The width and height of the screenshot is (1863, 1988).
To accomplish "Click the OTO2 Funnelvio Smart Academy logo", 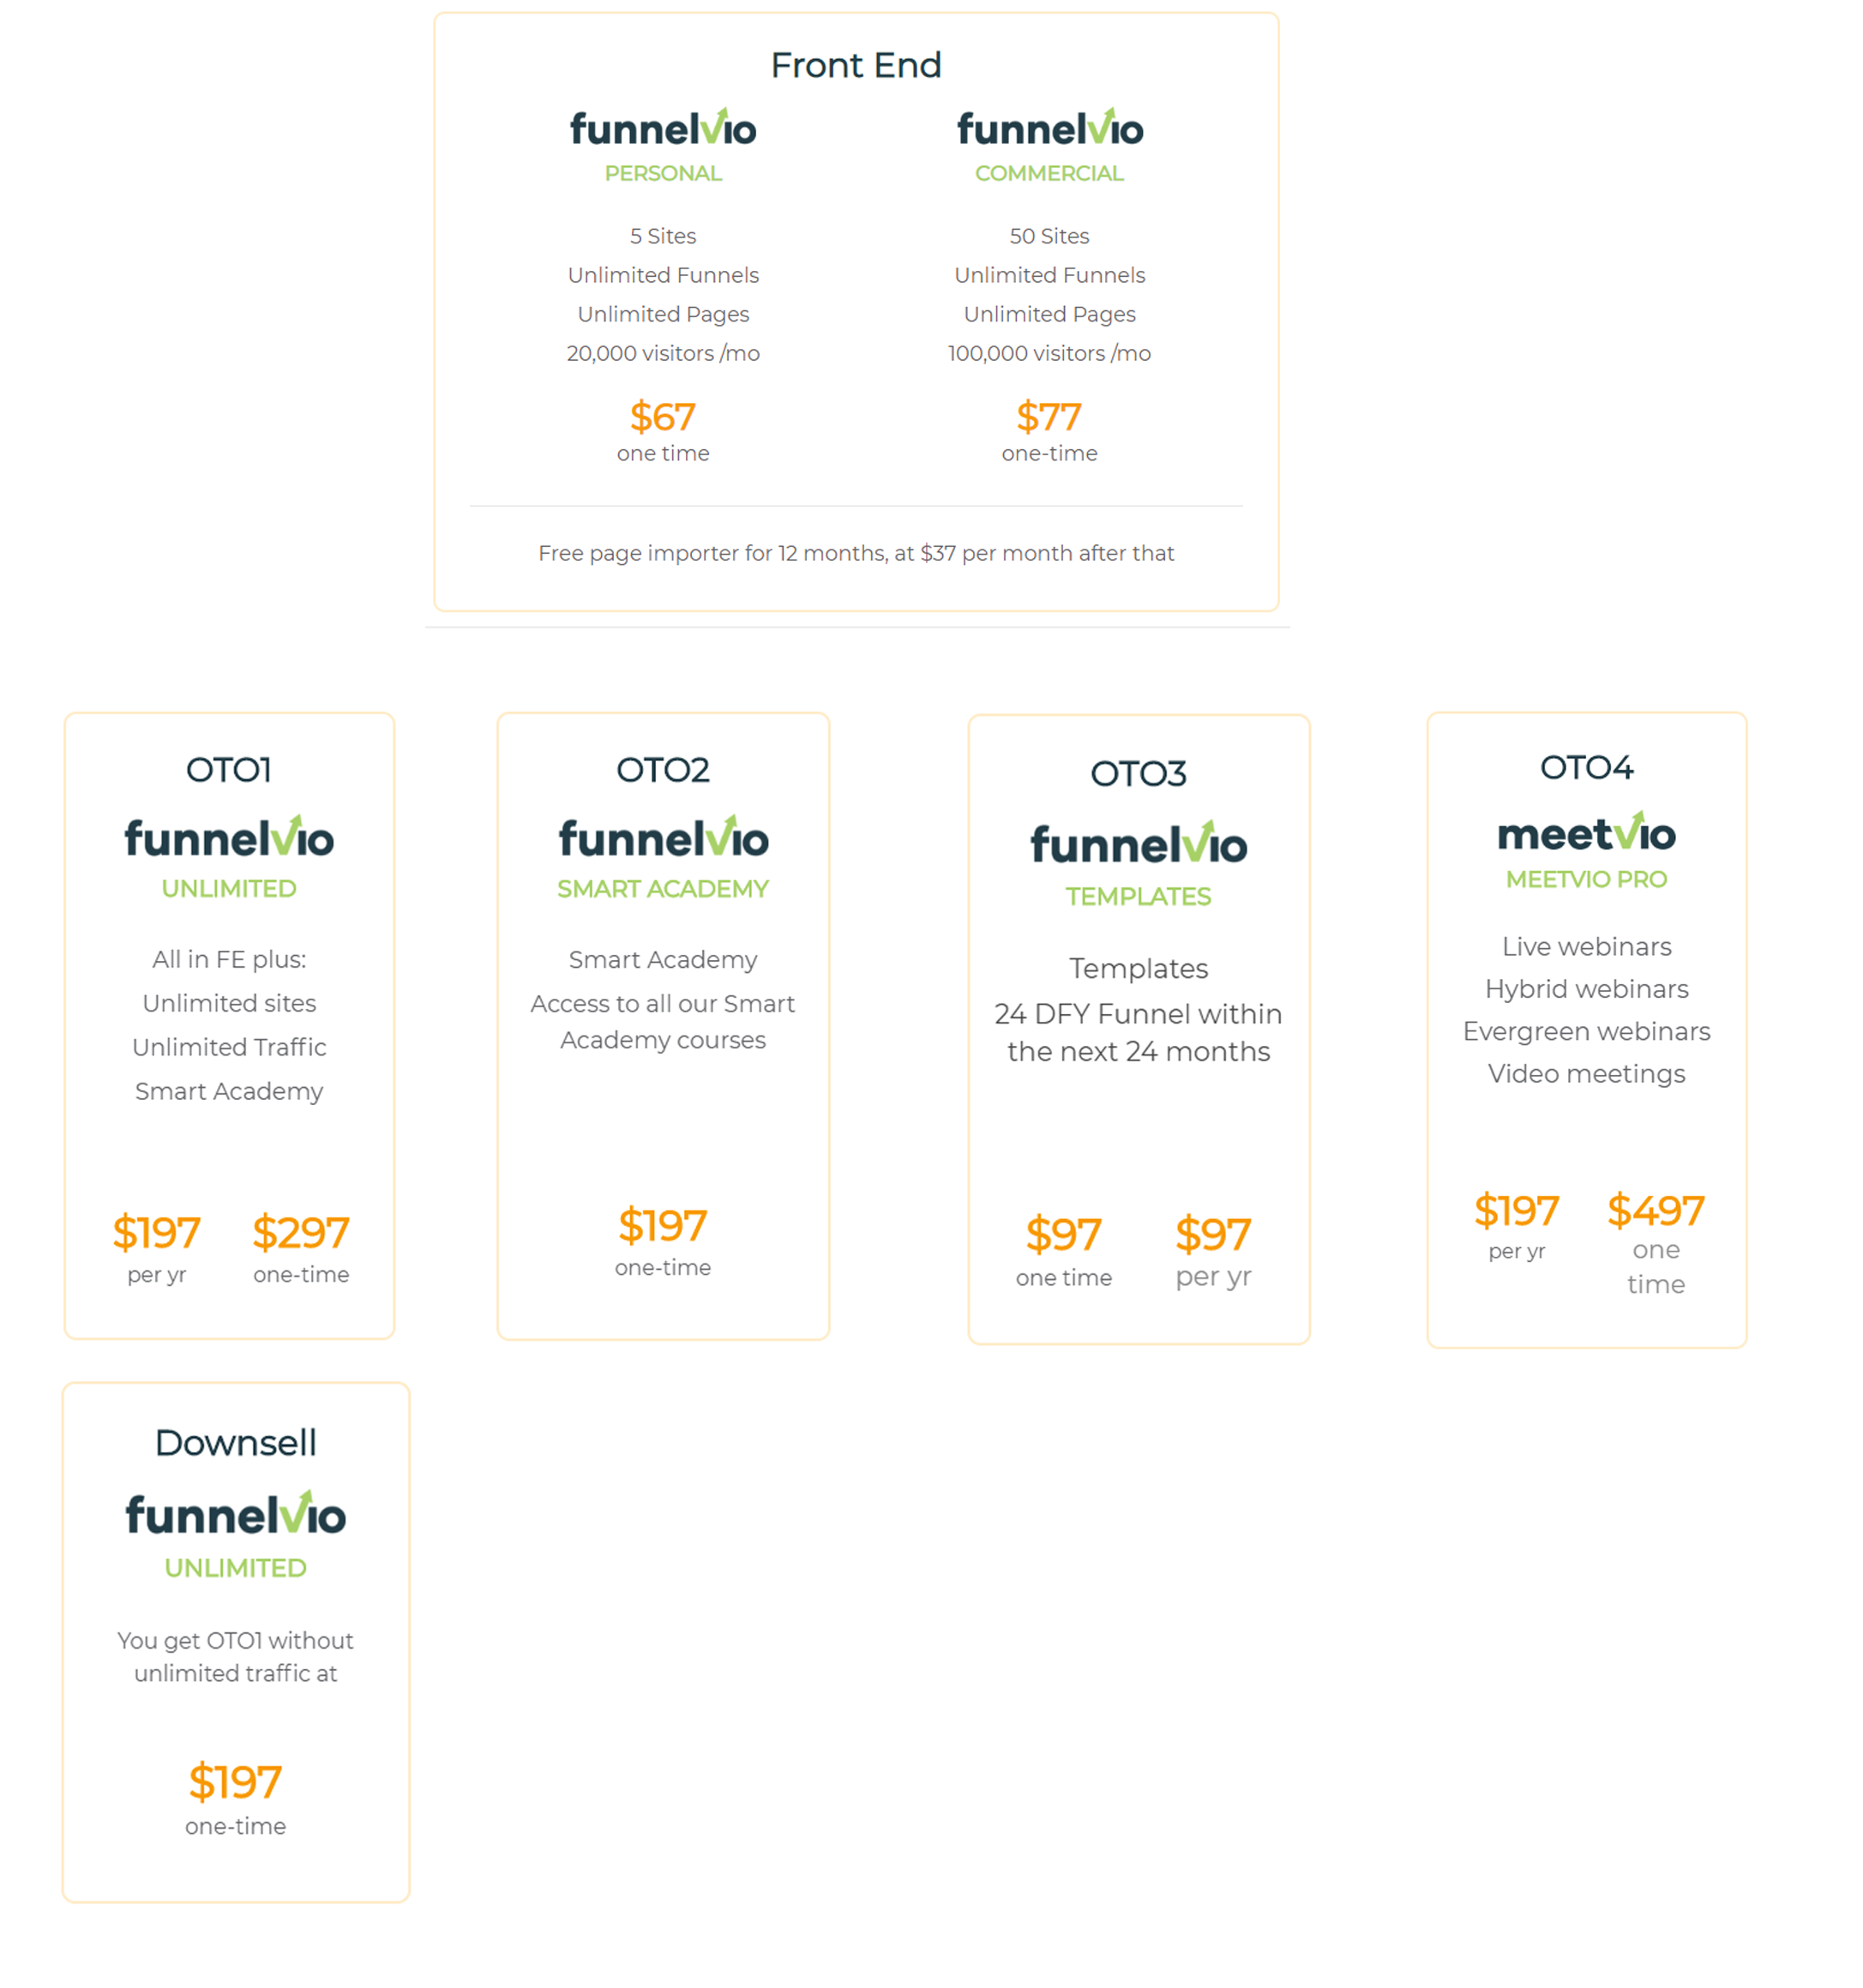I will point(663,836).
